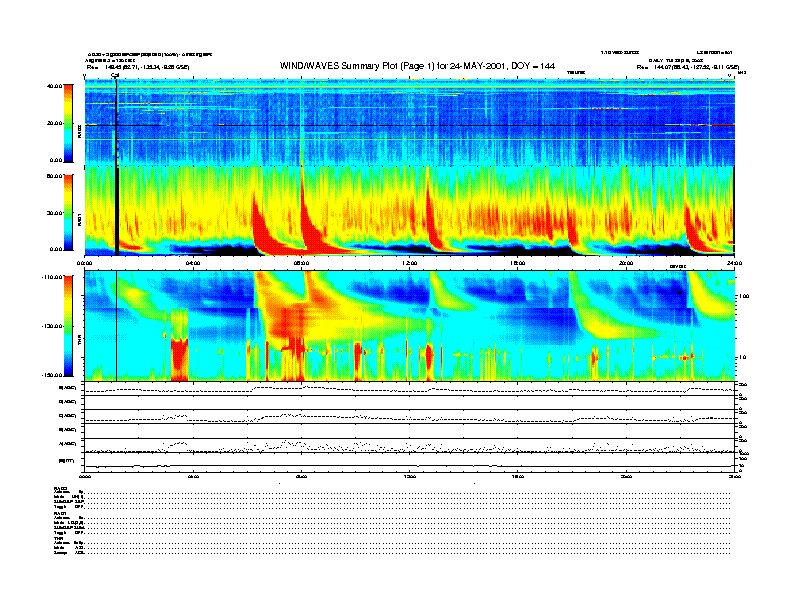
Task: Click the RAD2 intensity color bar
Action: coord(68,123)
